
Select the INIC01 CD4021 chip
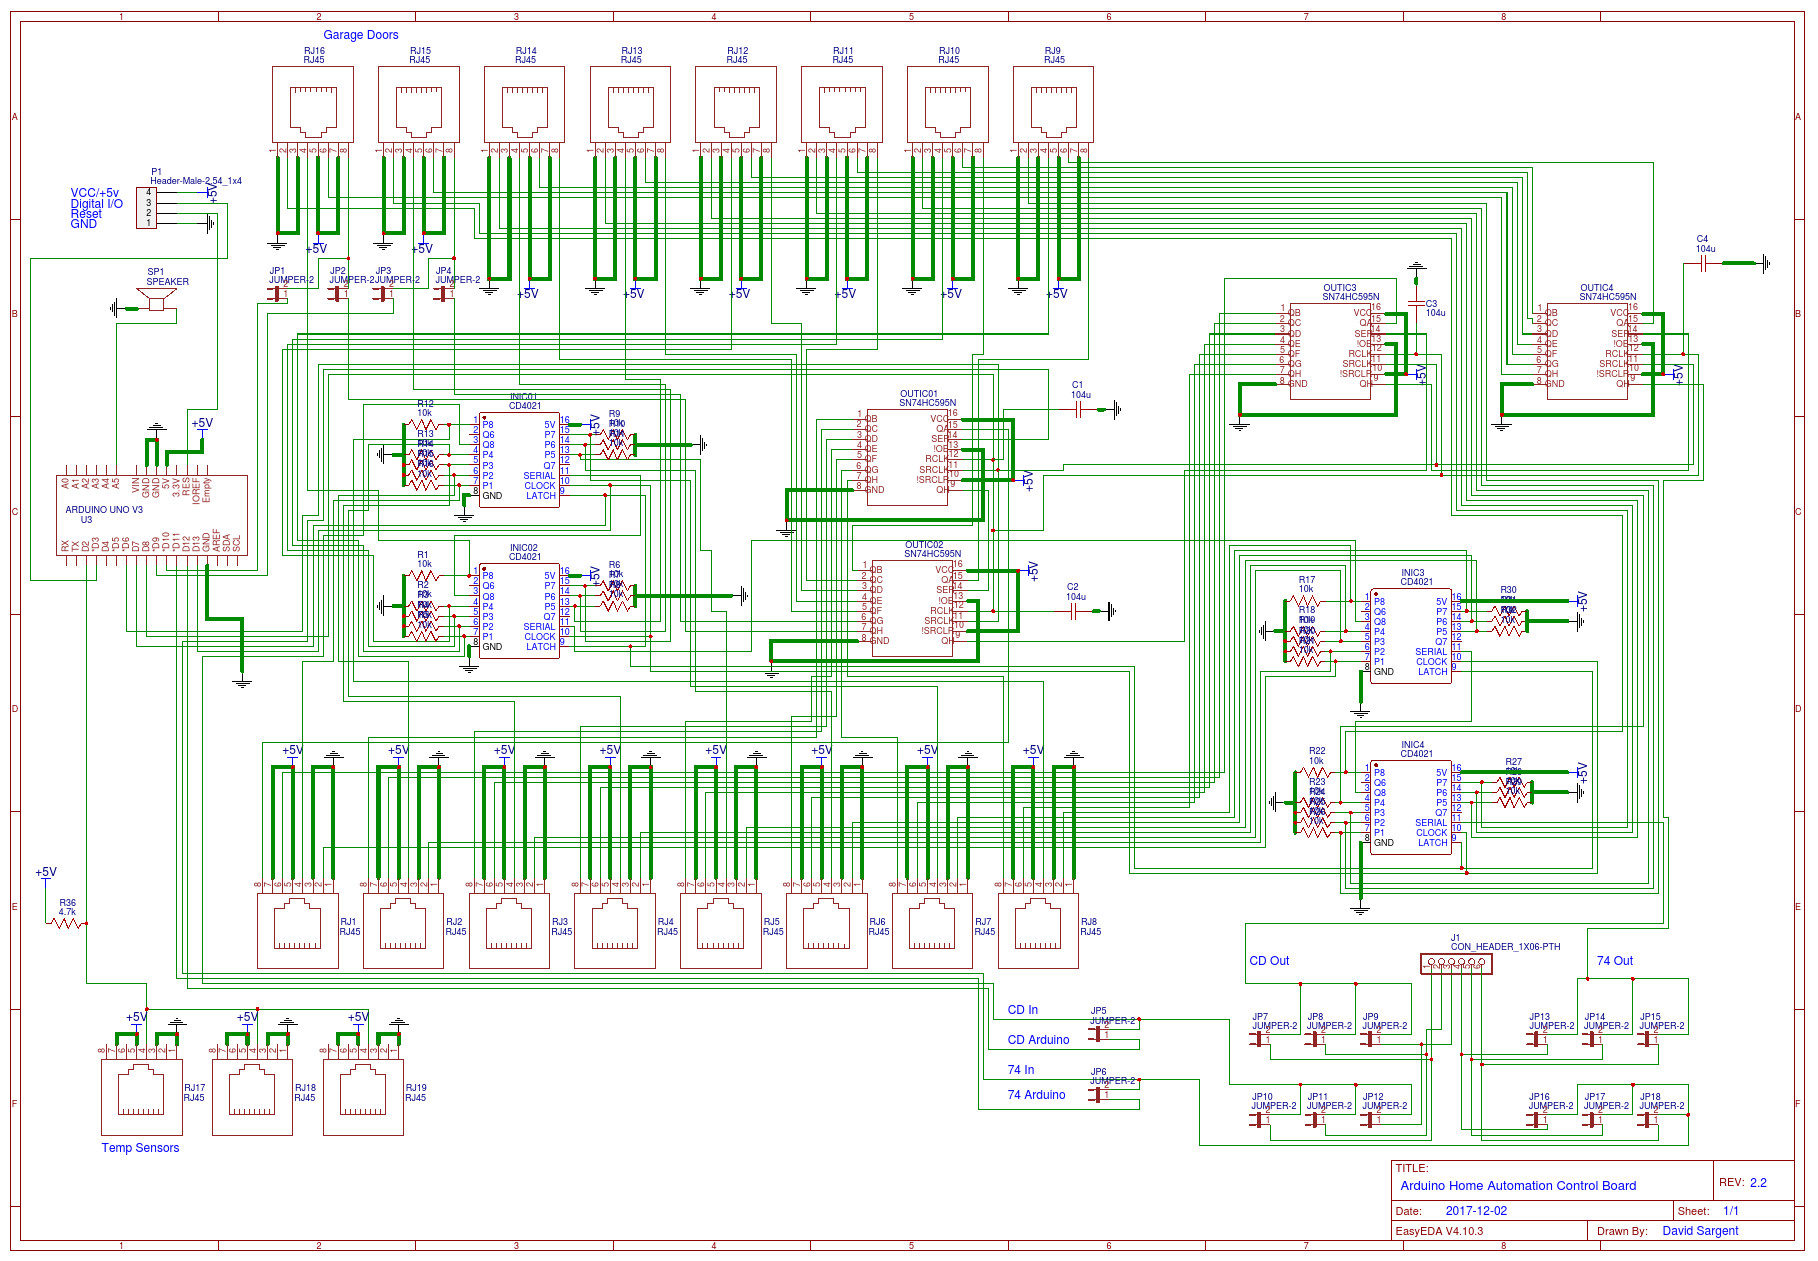click(519, 459)
